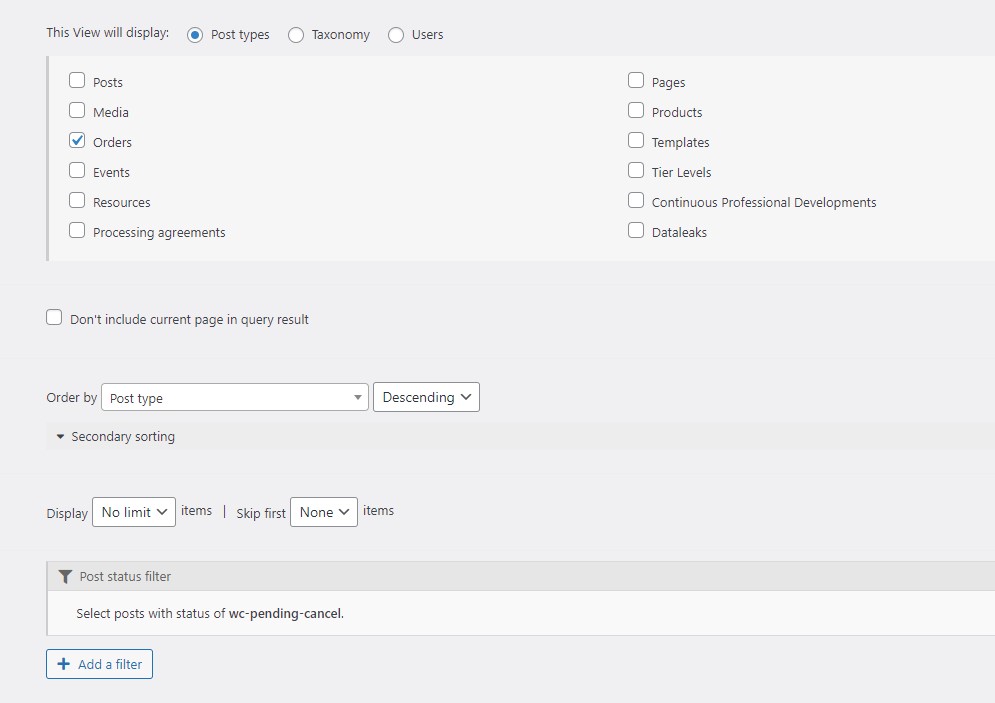Tick the Templates checkbox

(x=636, y=140)
